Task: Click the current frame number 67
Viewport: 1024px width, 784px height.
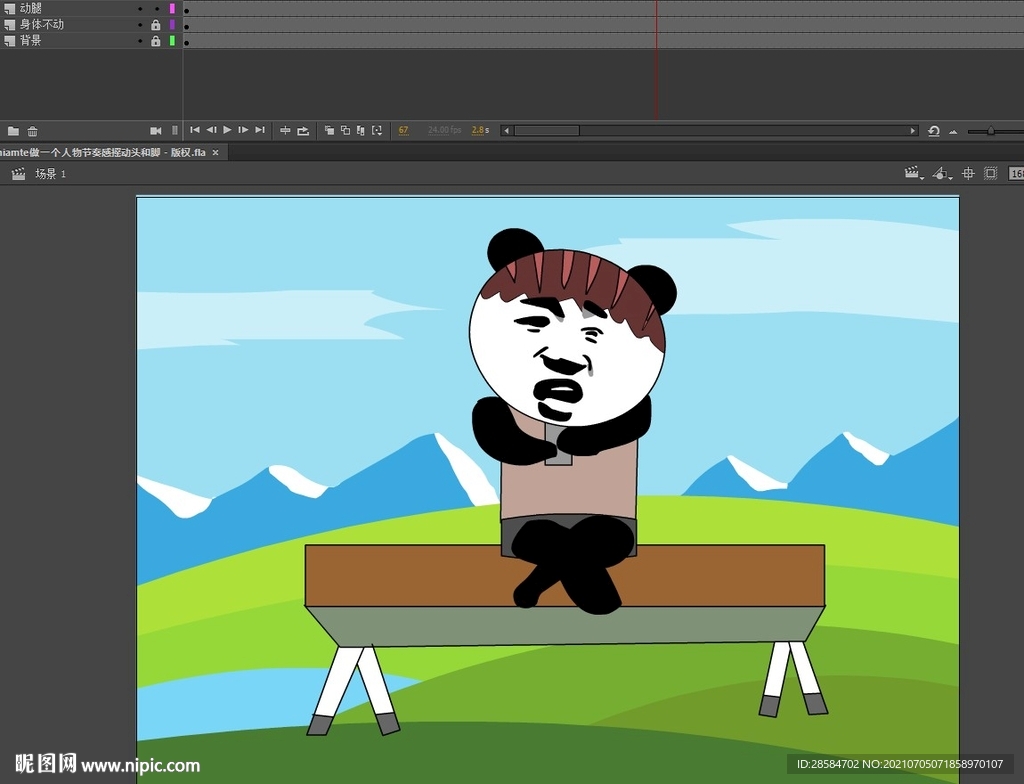Action: tap(404, 130)
